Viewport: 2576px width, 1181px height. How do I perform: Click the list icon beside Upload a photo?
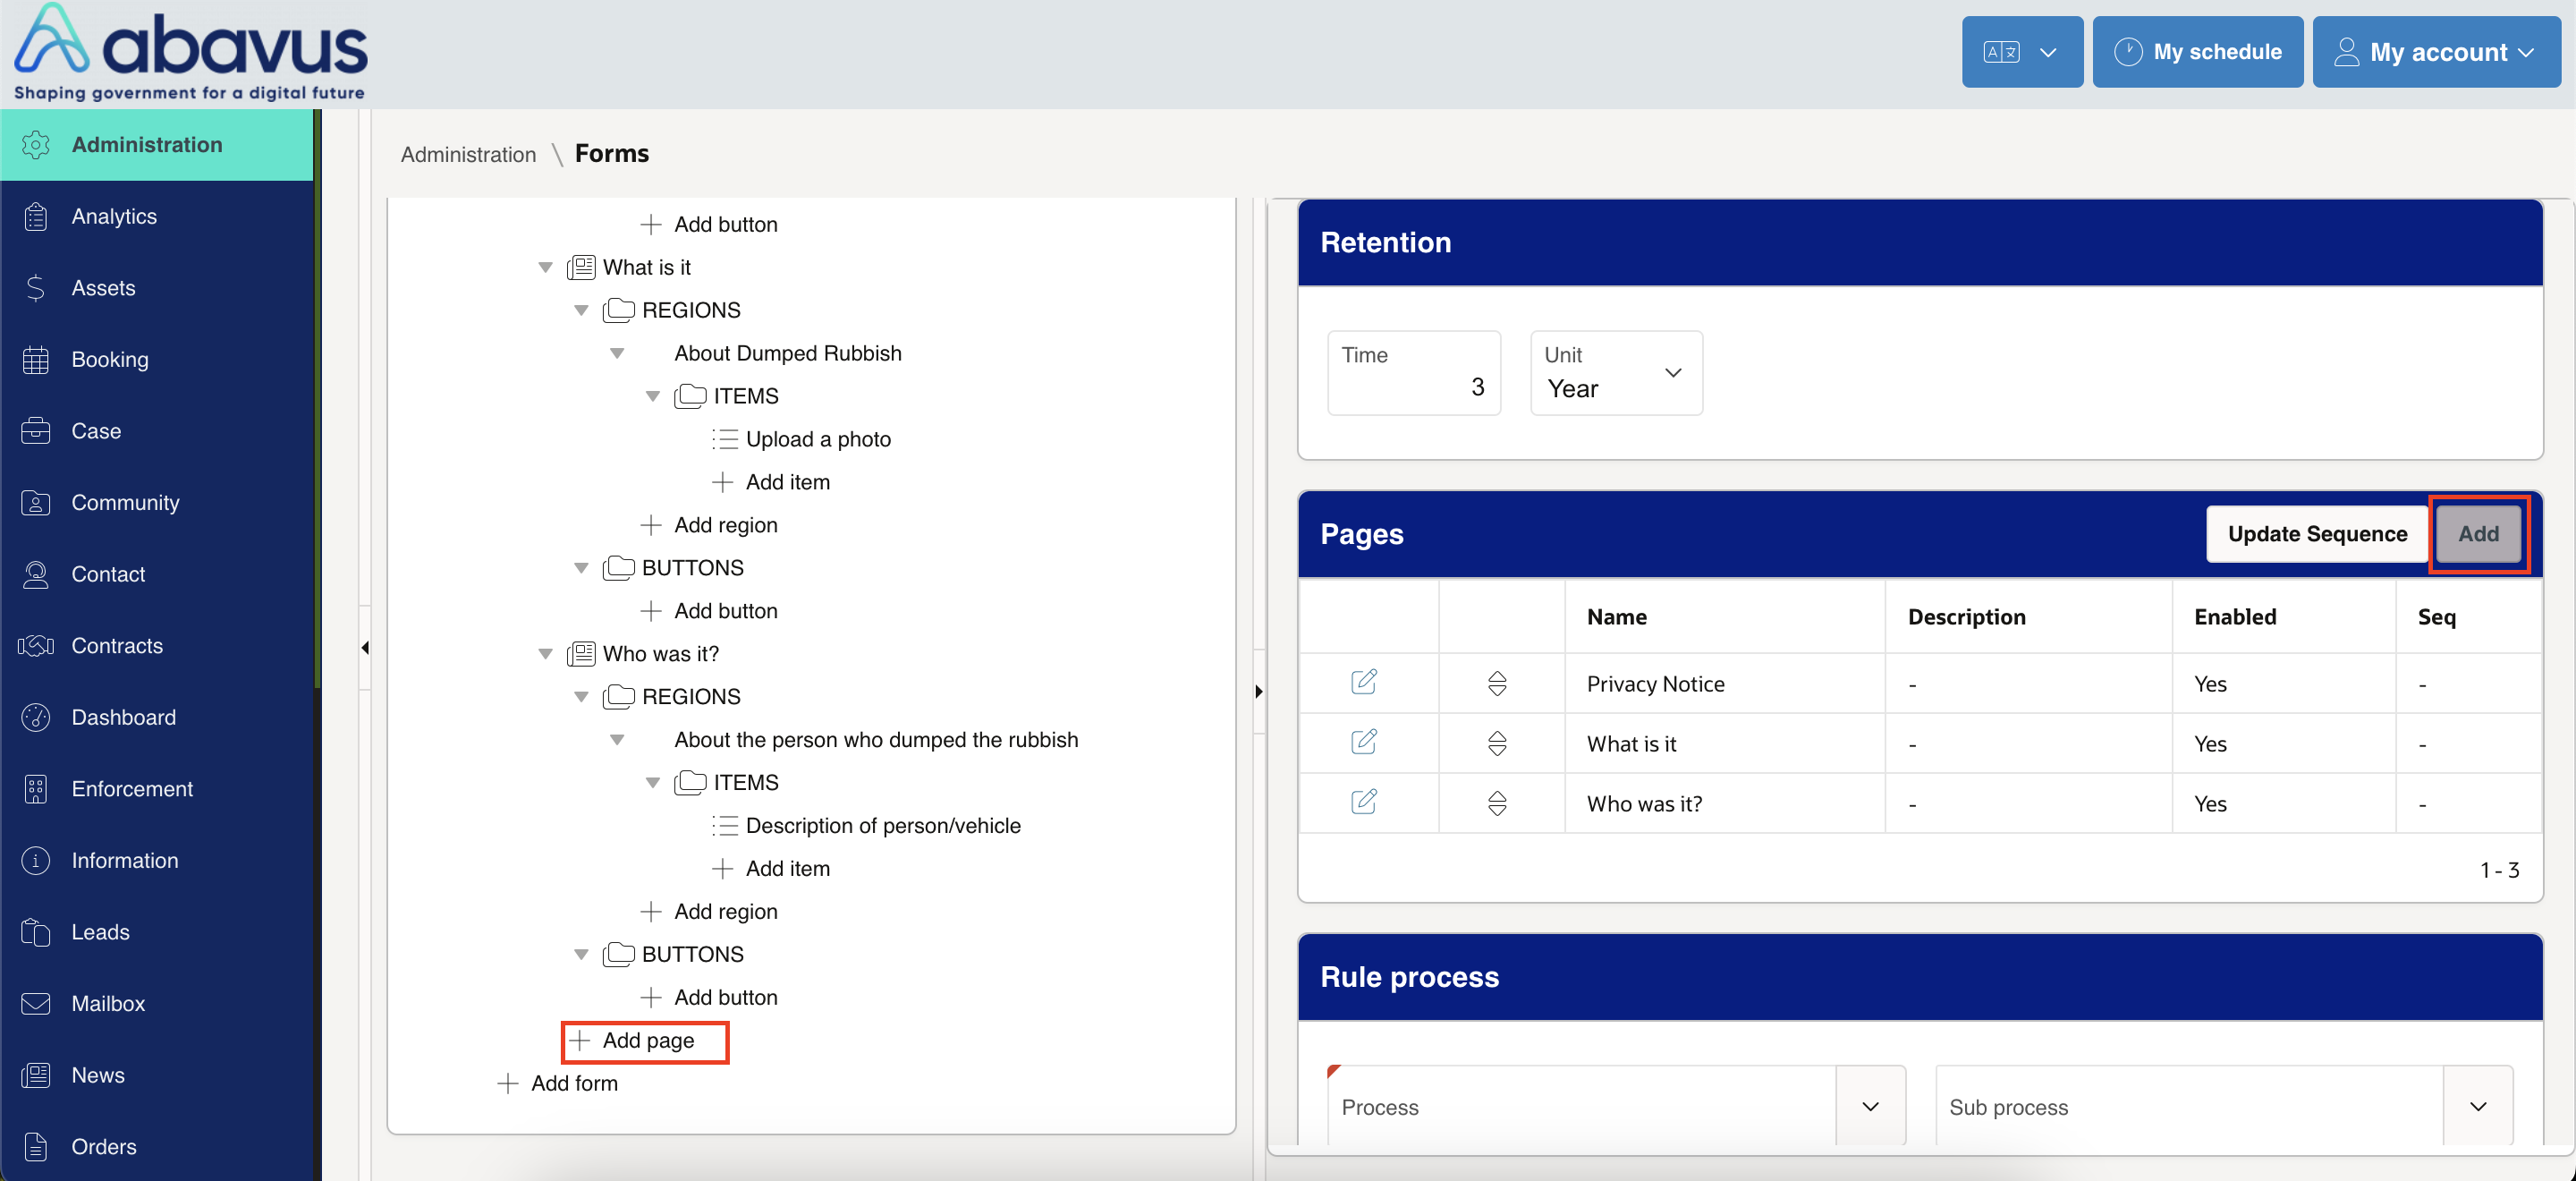pyautogui.click(x=725, y=439)
